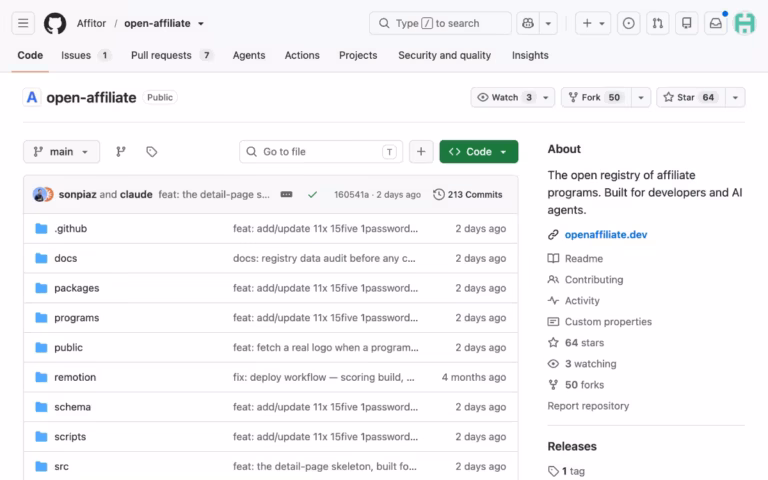The width and height of the screenshot is (768, 480).
Task: Open the schema folder
Action: point(72,407)
